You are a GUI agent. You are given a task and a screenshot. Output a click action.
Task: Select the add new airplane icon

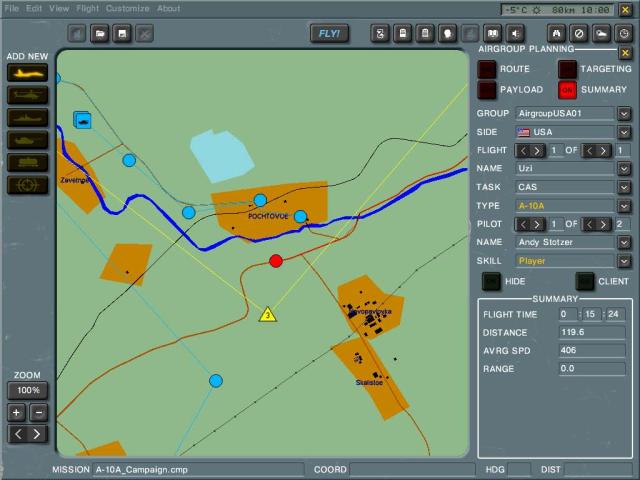click(27, 73)
